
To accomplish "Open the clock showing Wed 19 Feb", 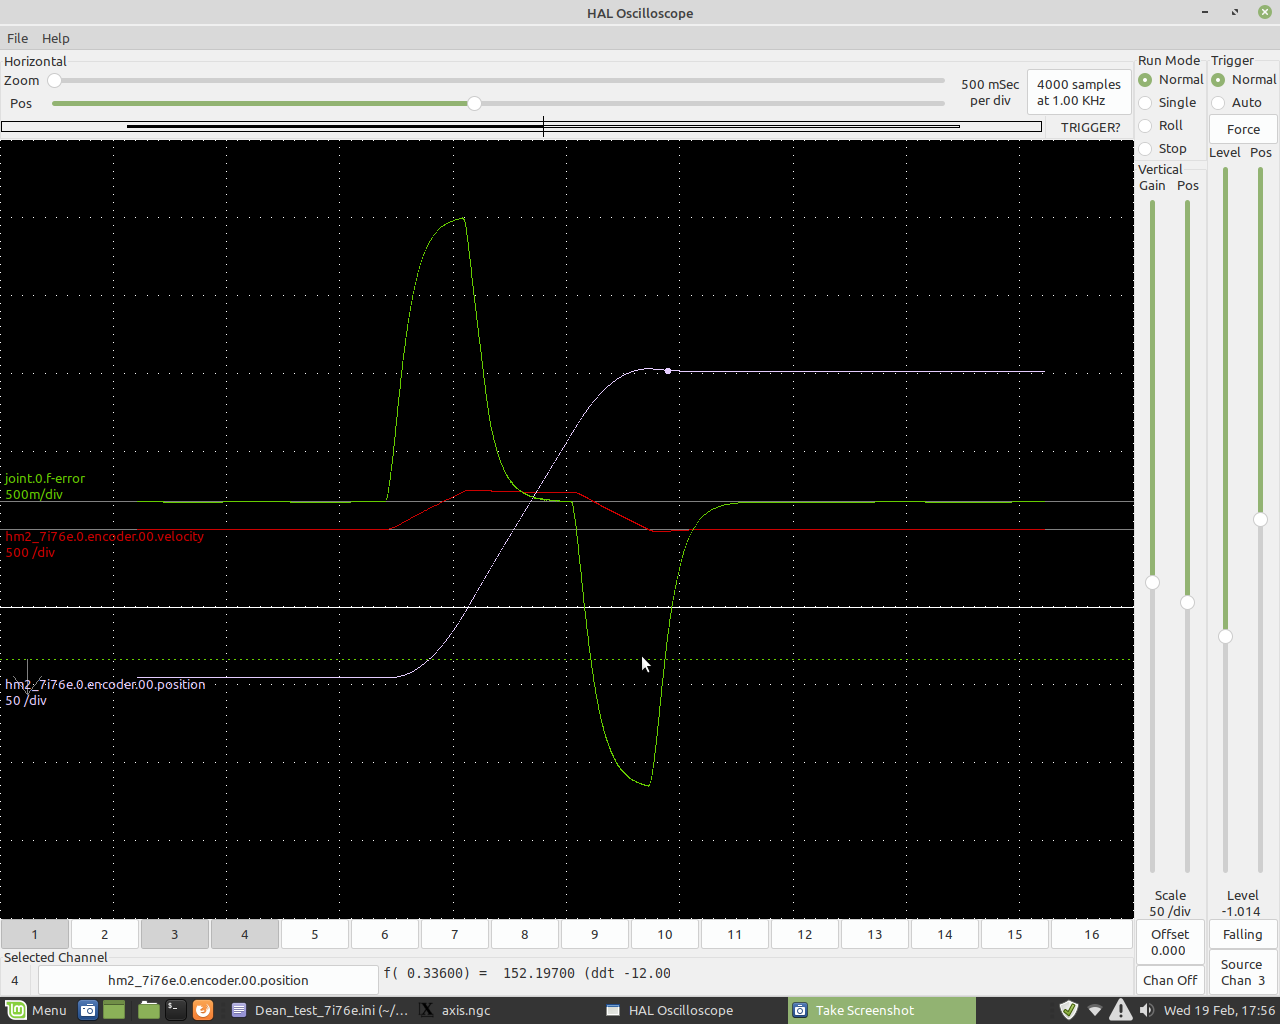I will [x=1219, y=1010].
